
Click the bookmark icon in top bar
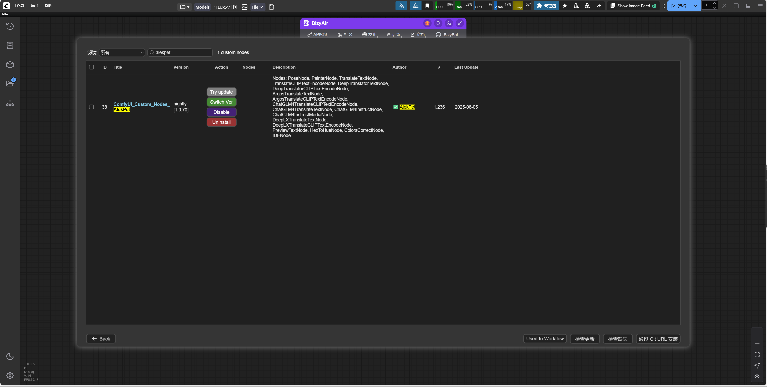click(x=428, y=6)
